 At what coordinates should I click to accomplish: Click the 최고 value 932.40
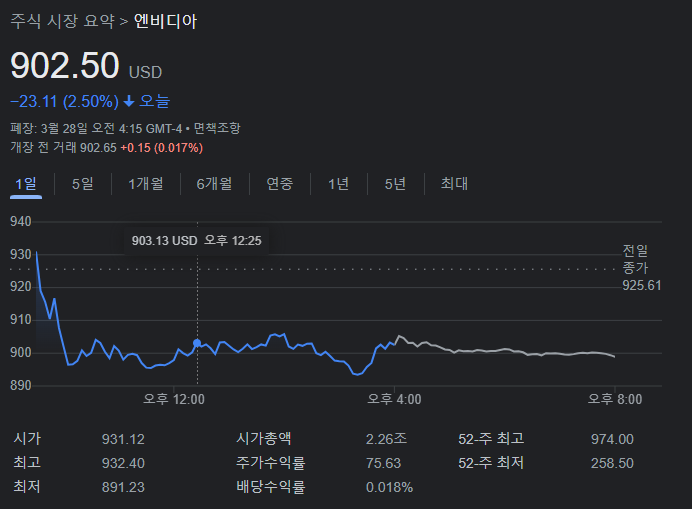click(x=123, y=463)
